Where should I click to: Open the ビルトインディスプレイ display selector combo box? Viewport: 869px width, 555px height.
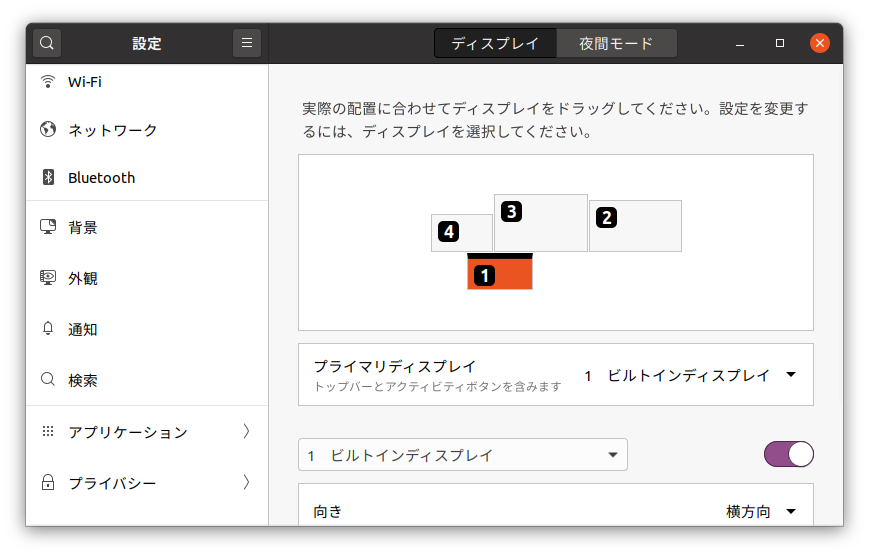click(x=463, y=455)
